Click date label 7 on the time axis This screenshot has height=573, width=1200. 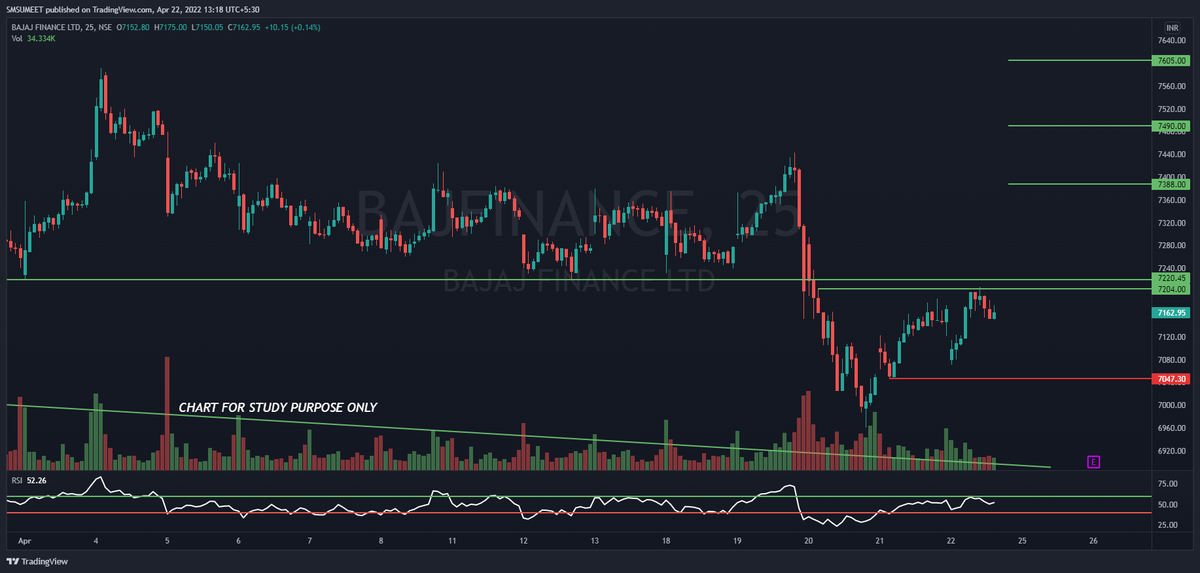[x=310, y=540]
